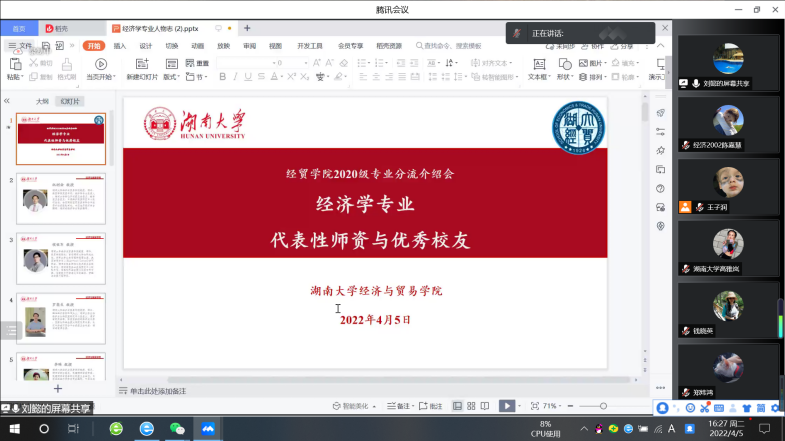Click the Format Painter (格式刷) icon

point(67,64)
